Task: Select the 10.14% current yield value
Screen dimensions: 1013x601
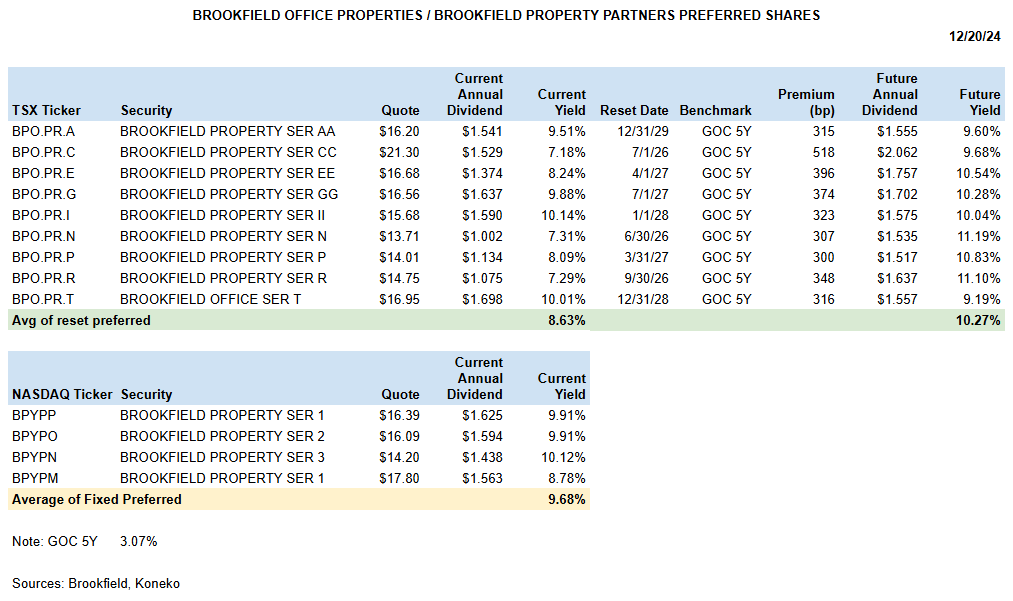Action: [x=563, y=215]
